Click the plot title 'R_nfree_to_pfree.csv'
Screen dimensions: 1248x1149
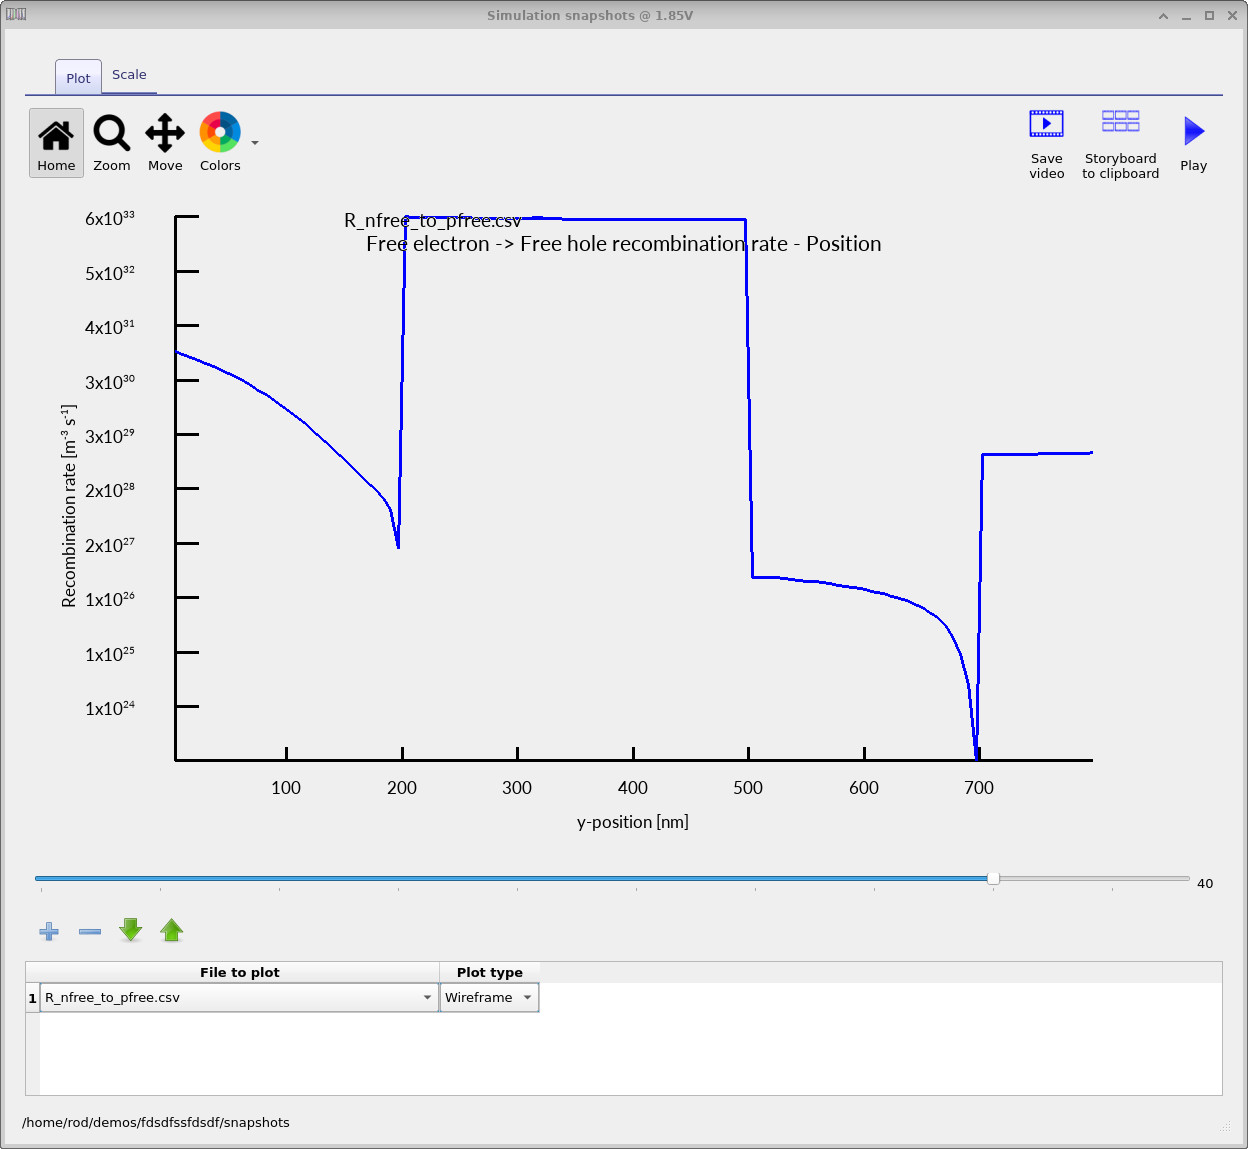tap(433, 221)
